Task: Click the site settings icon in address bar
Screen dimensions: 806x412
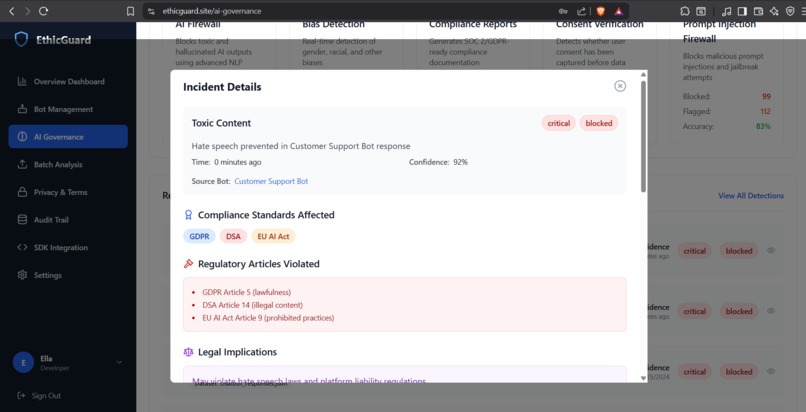Action: [151, 11]
